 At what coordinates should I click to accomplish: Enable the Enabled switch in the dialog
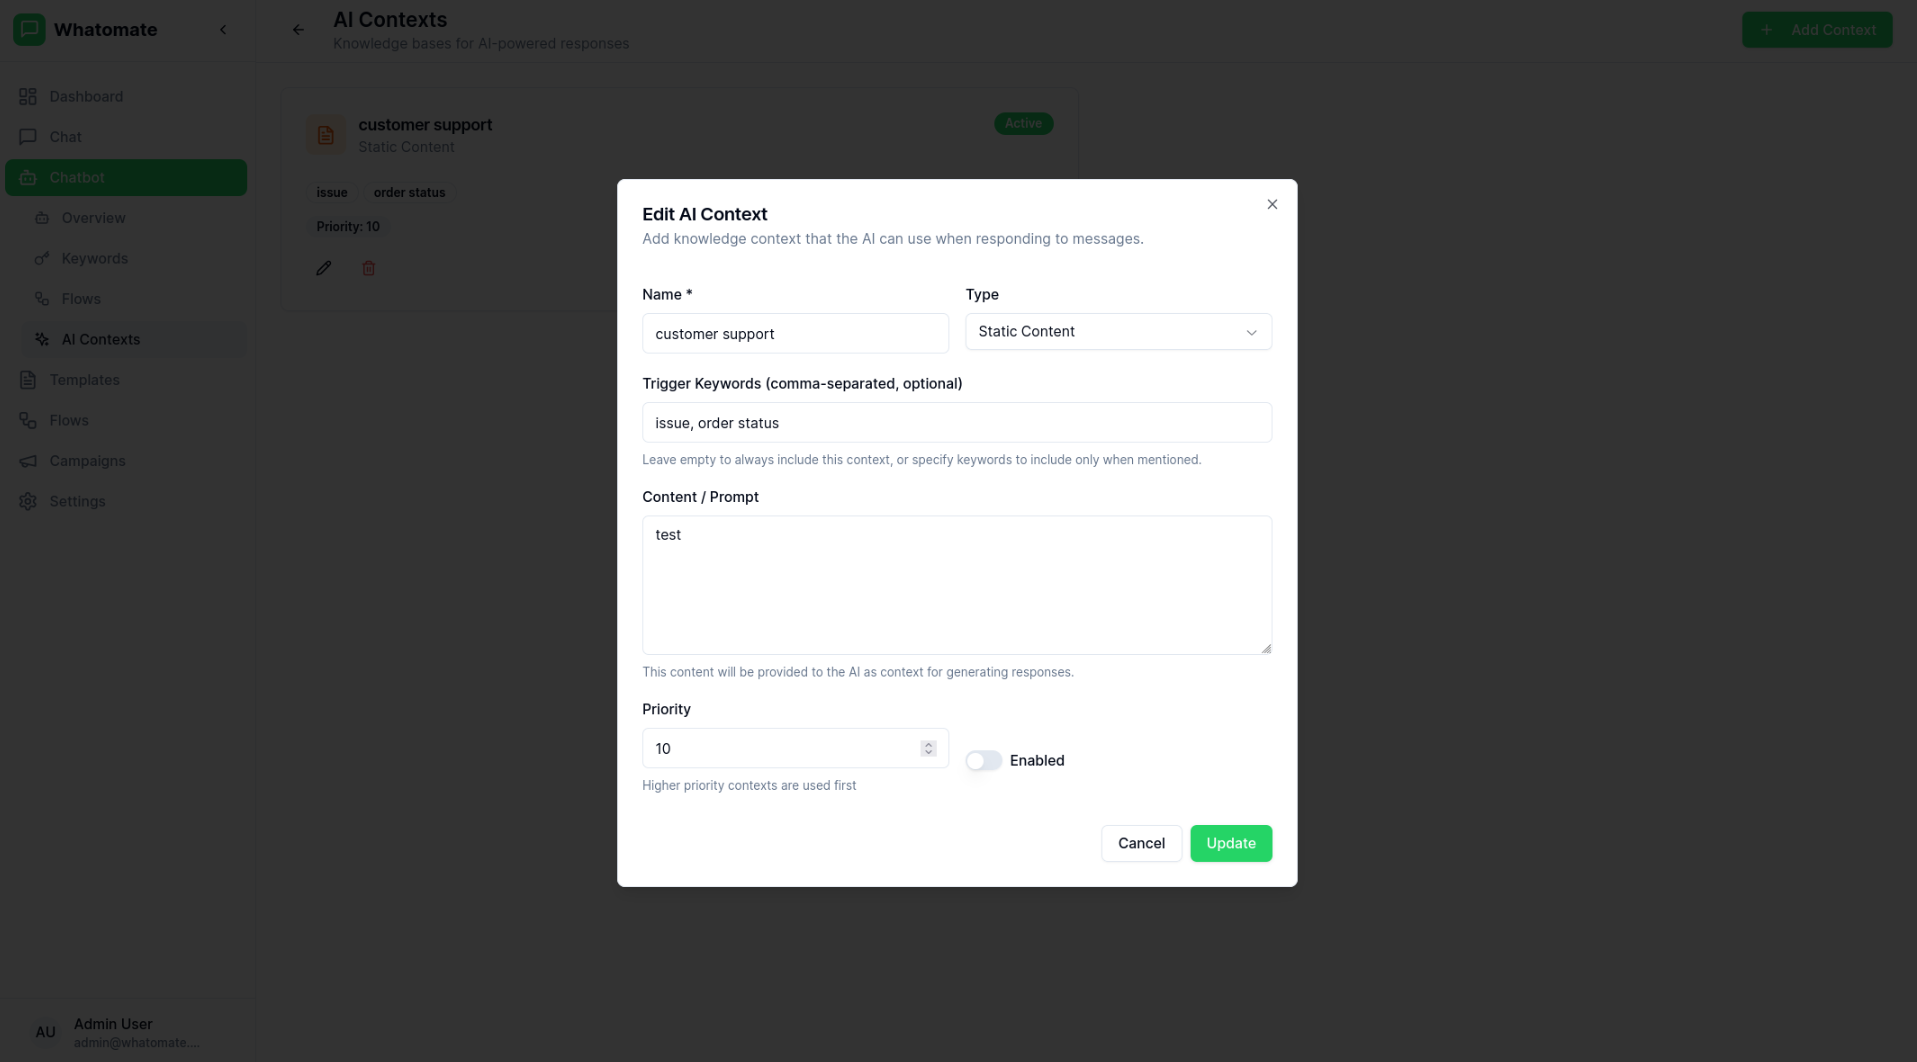982,760
